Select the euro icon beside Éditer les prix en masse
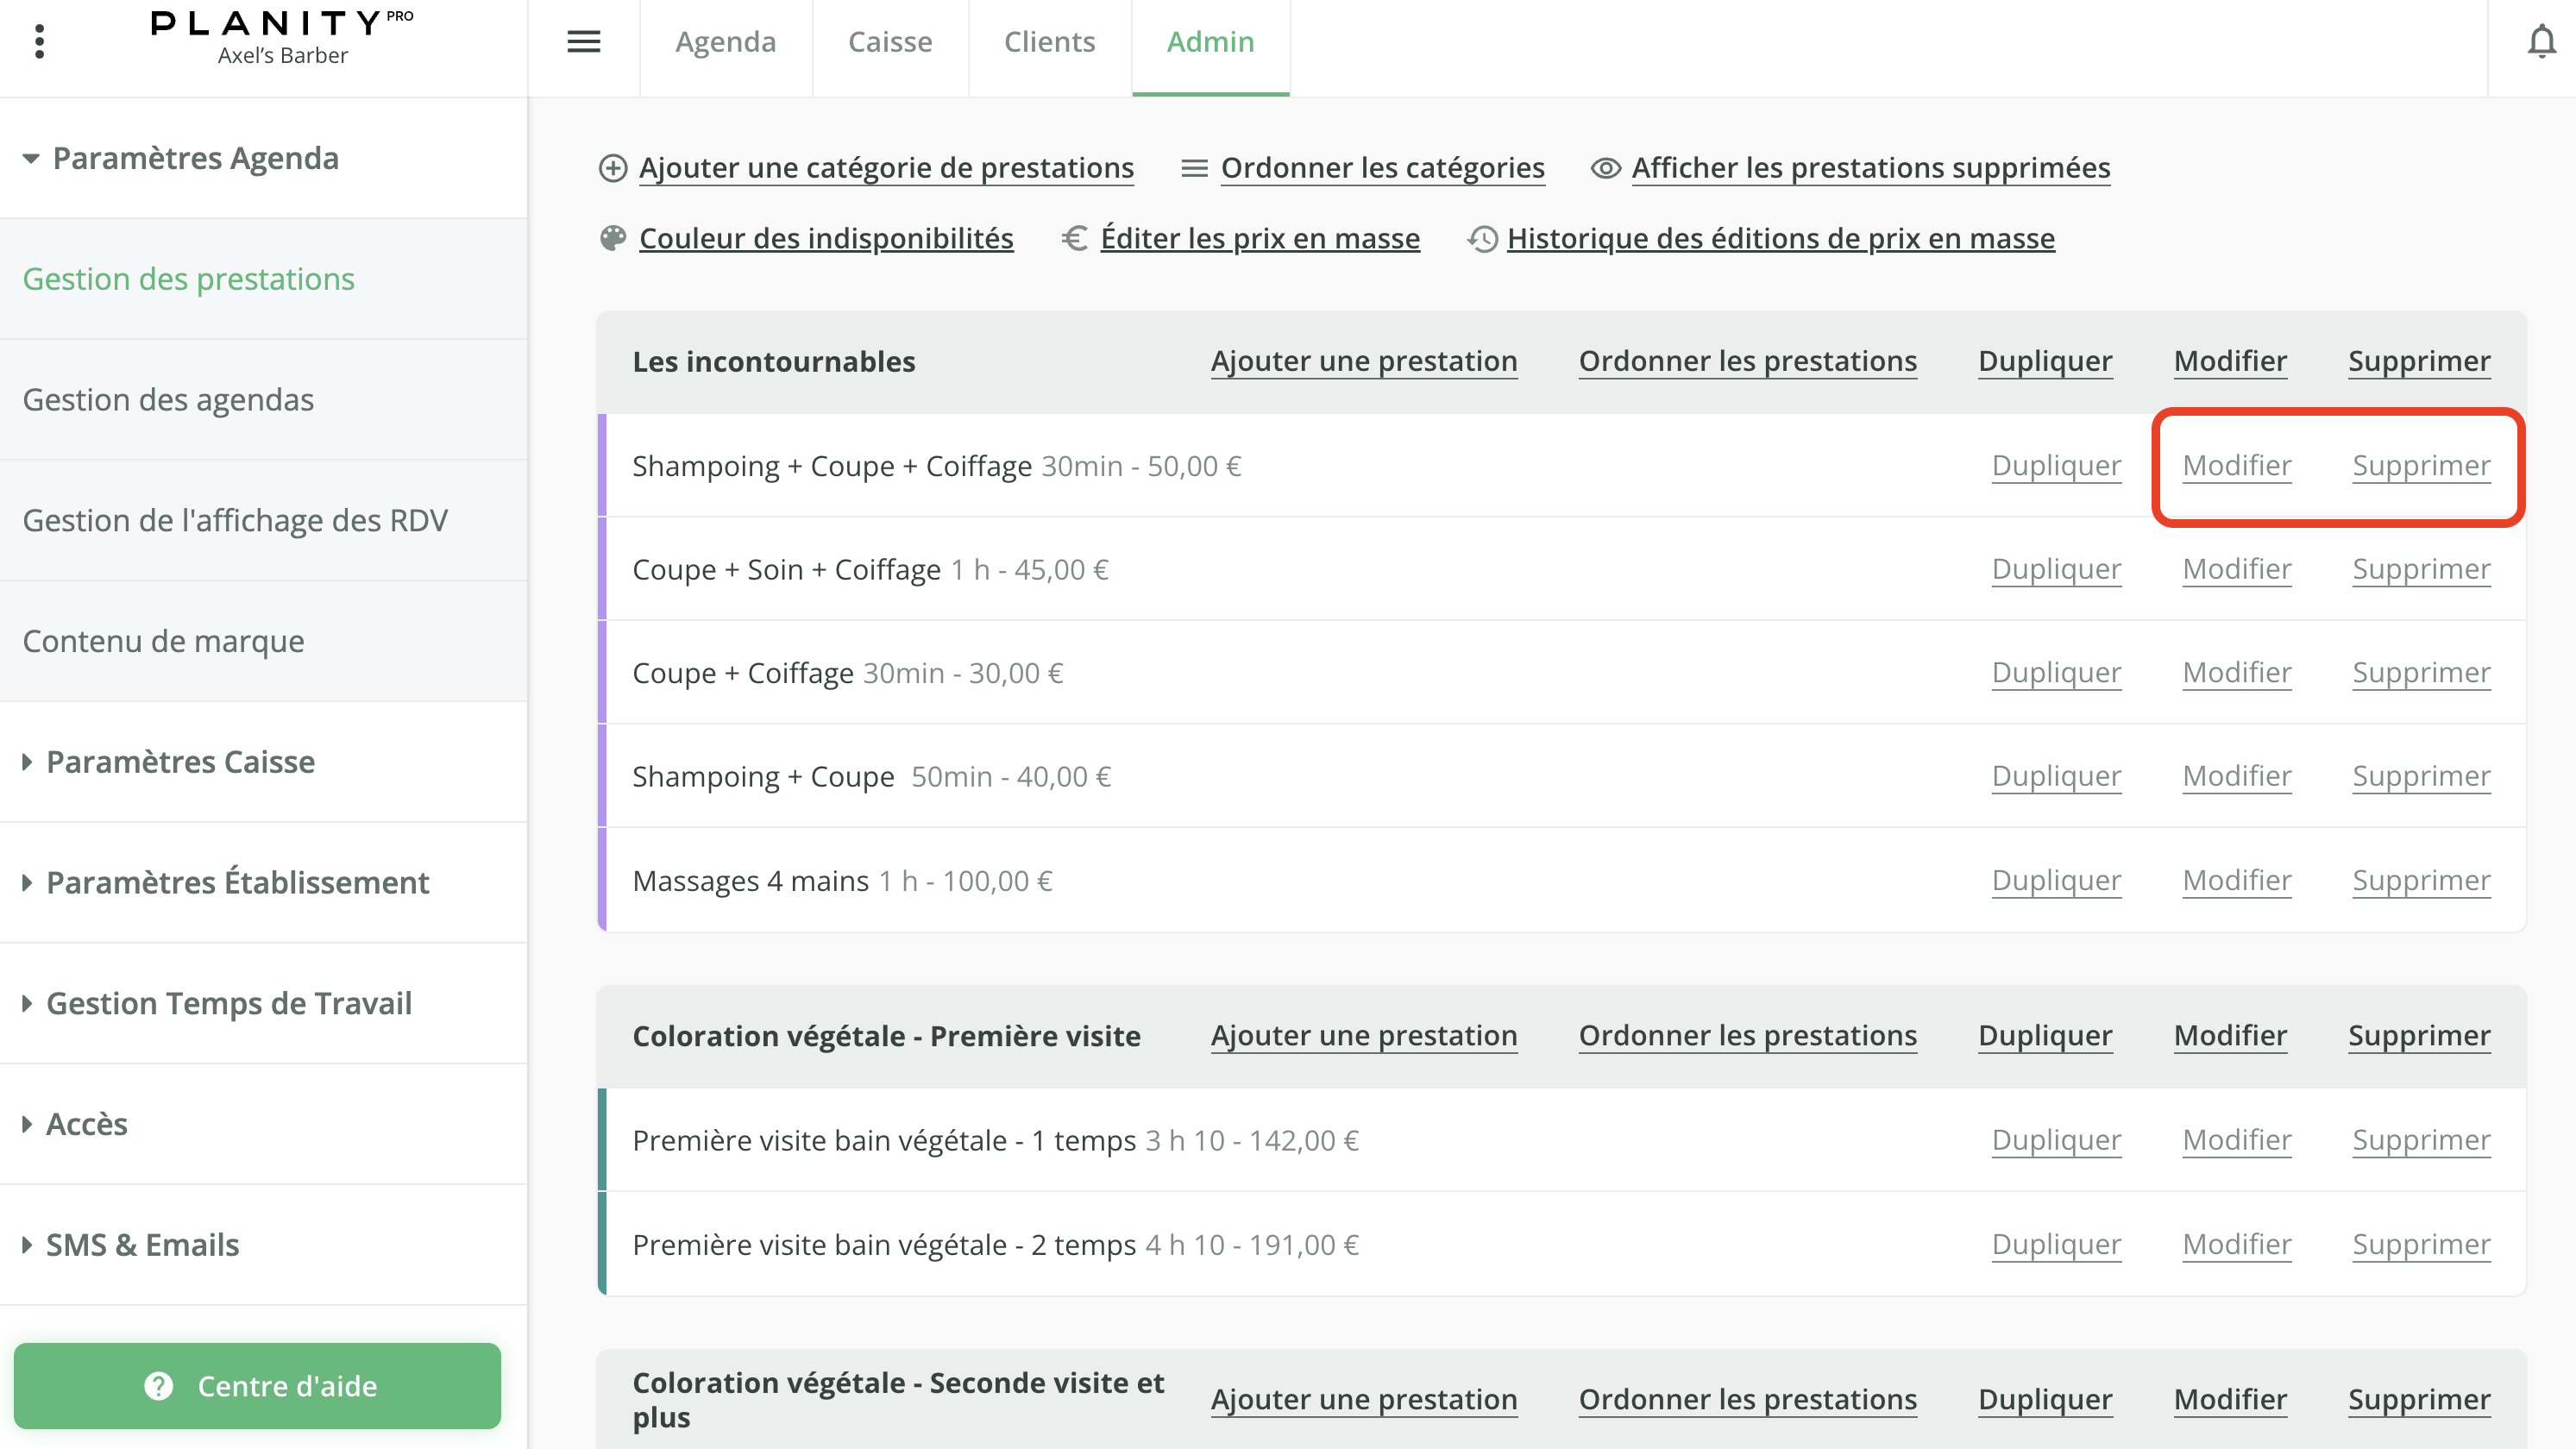 [x=1074, y=238]
